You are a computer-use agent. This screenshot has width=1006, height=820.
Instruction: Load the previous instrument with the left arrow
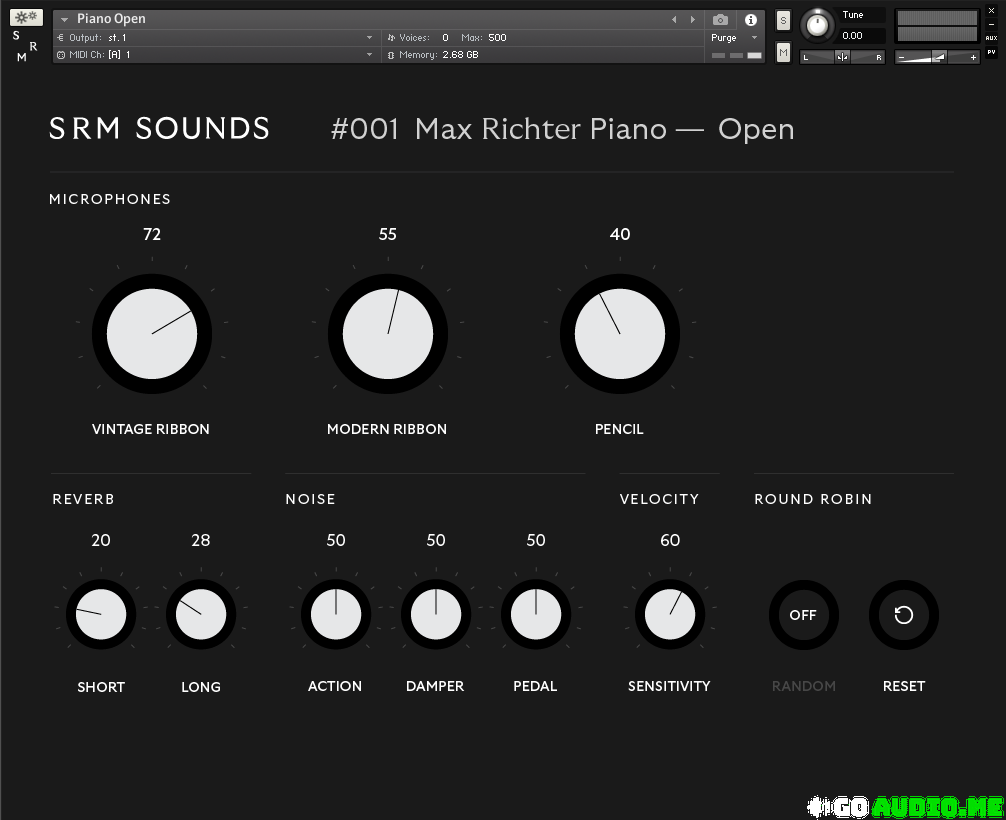(x=674, y=20)
